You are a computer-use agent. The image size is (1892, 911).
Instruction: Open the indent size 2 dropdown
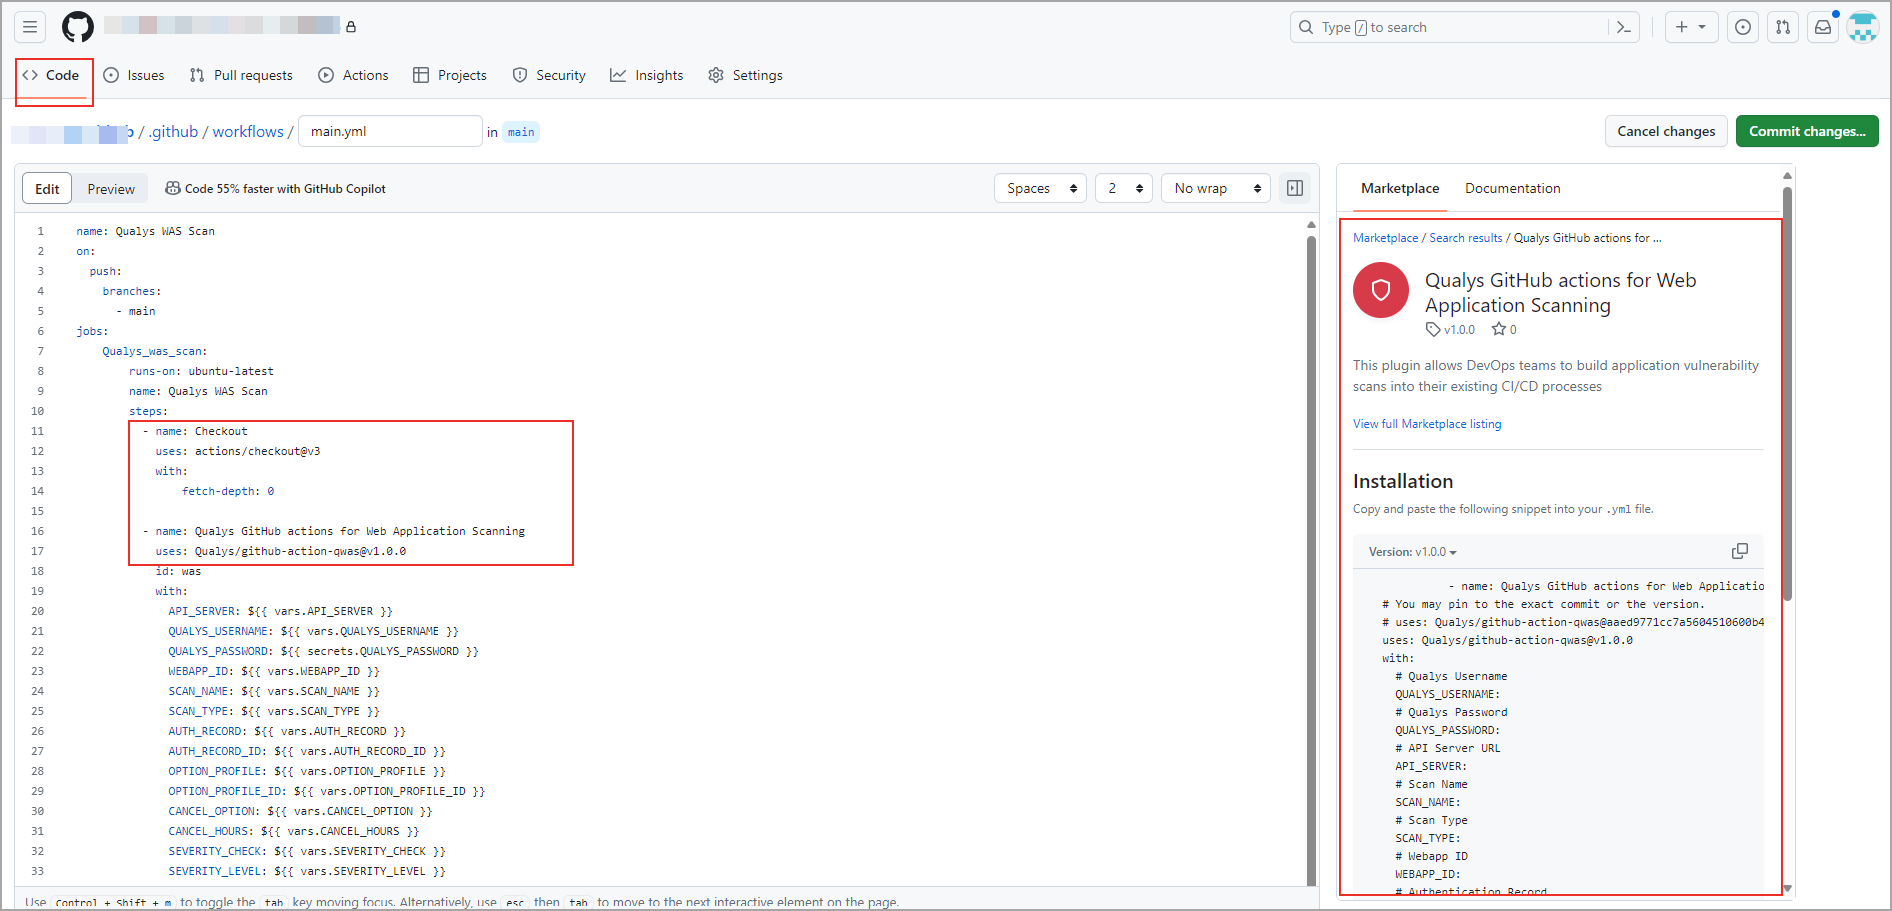point(1124,188)
